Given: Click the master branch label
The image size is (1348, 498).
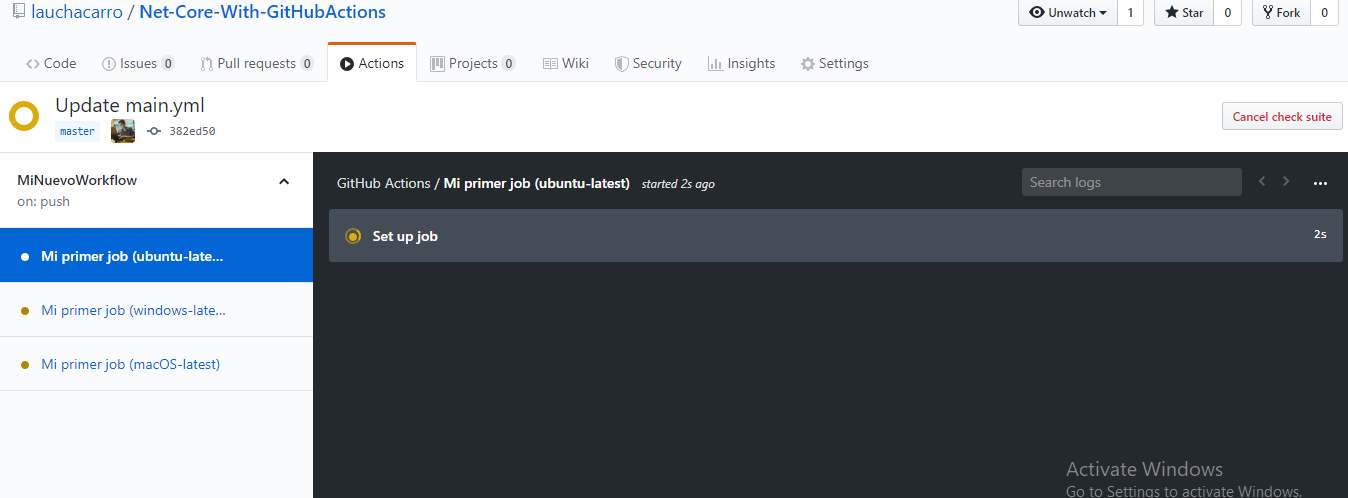Looking at the screenshot, I should click(x=77, y=131).
